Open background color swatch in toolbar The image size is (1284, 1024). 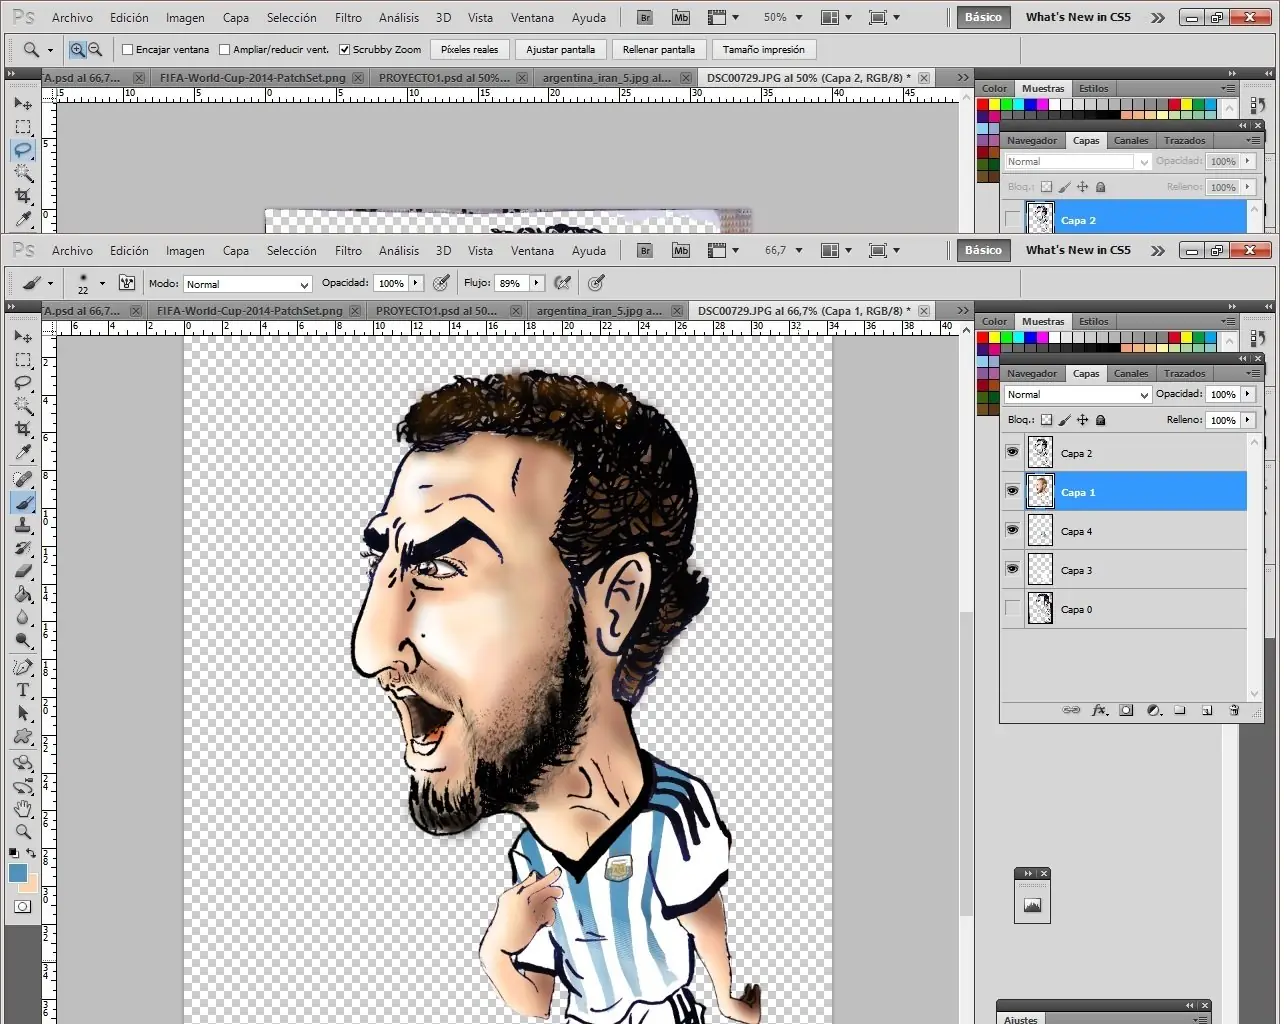[30, 884]
